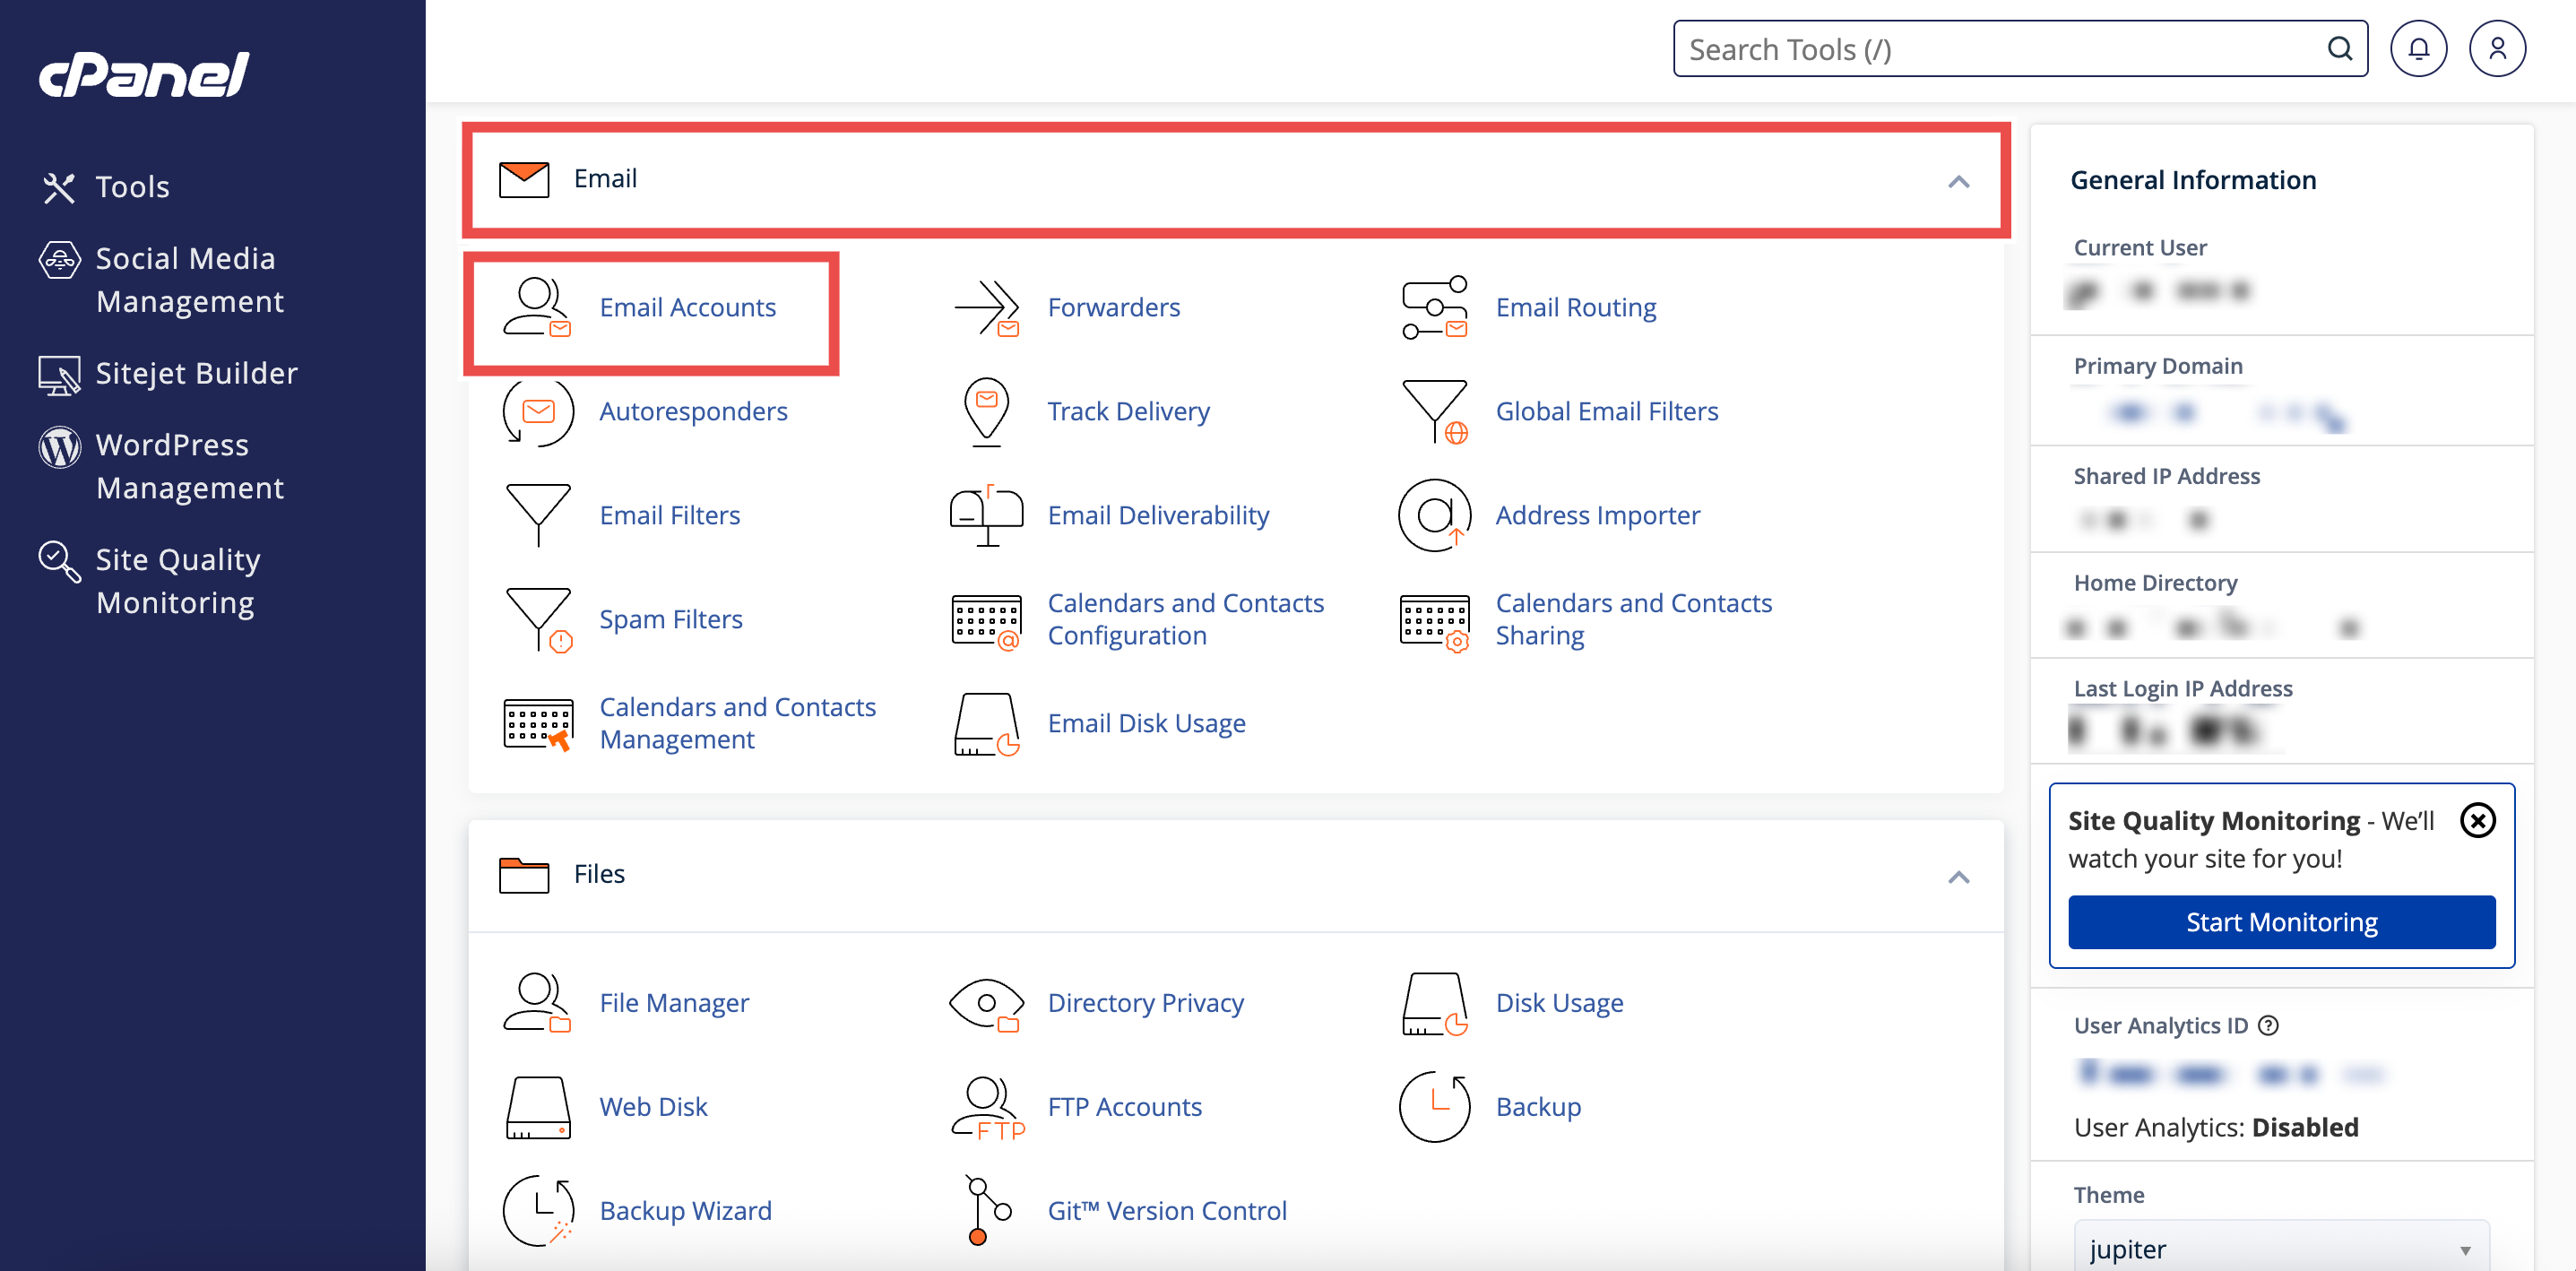This screenshot has width=2576, height=1271.
Task: Open the user account icon menu
Action: point(2496,49)
